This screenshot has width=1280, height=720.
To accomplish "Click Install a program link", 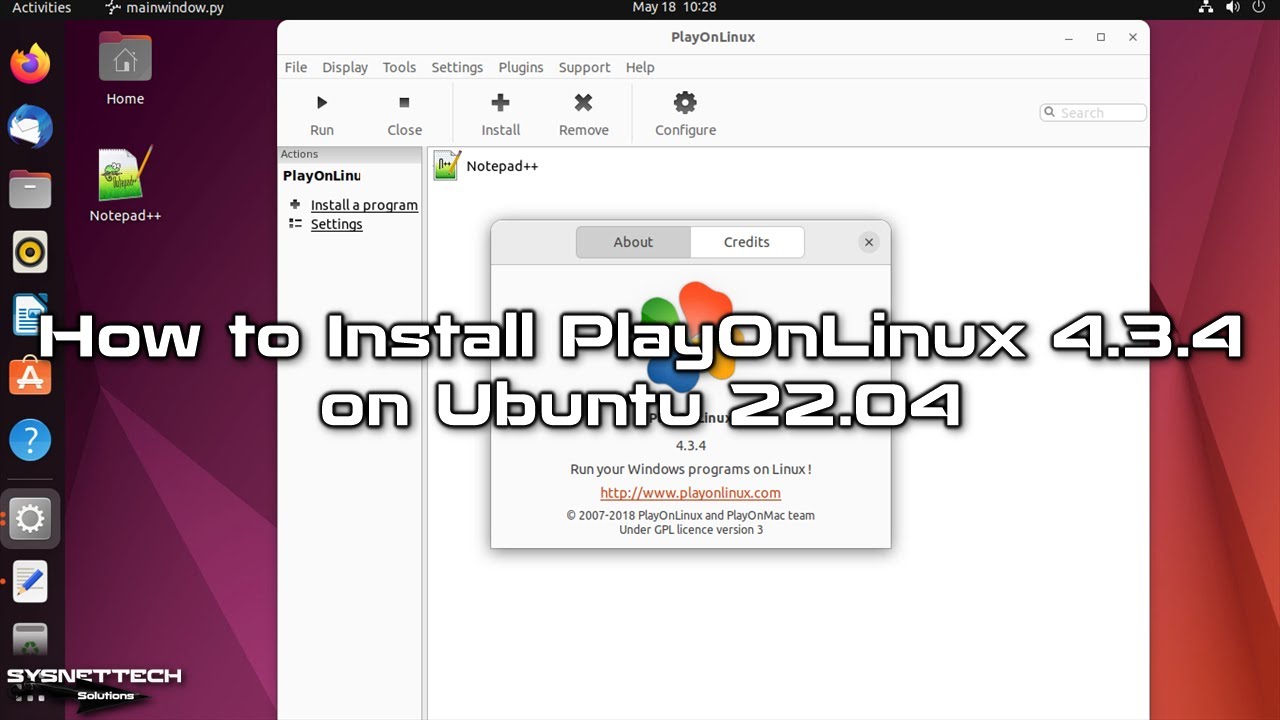I will (x=364, y=205).
